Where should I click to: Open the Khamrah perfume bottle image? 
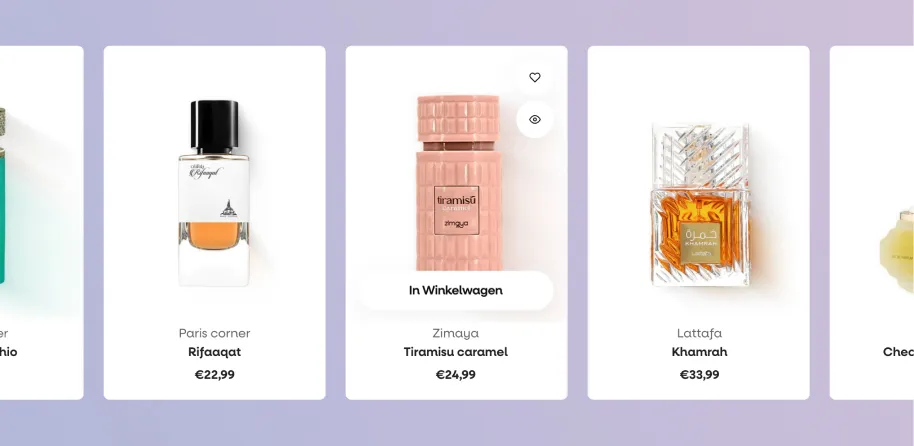tap(701, 205)
